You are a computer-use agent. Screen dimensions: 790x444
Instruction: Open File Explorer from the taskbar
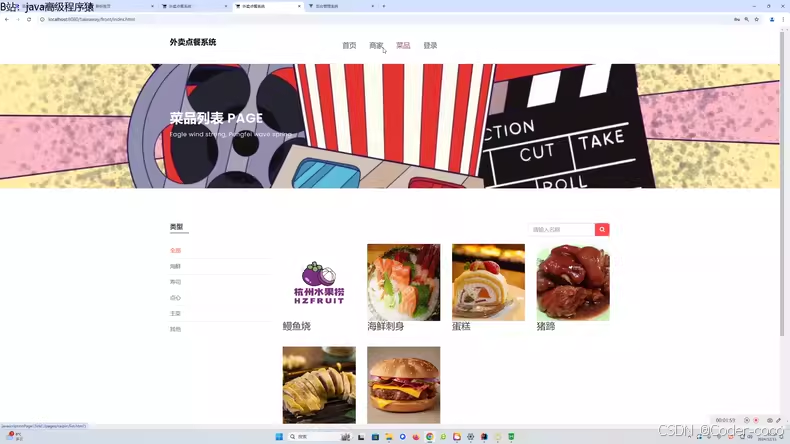pos(389,436)
